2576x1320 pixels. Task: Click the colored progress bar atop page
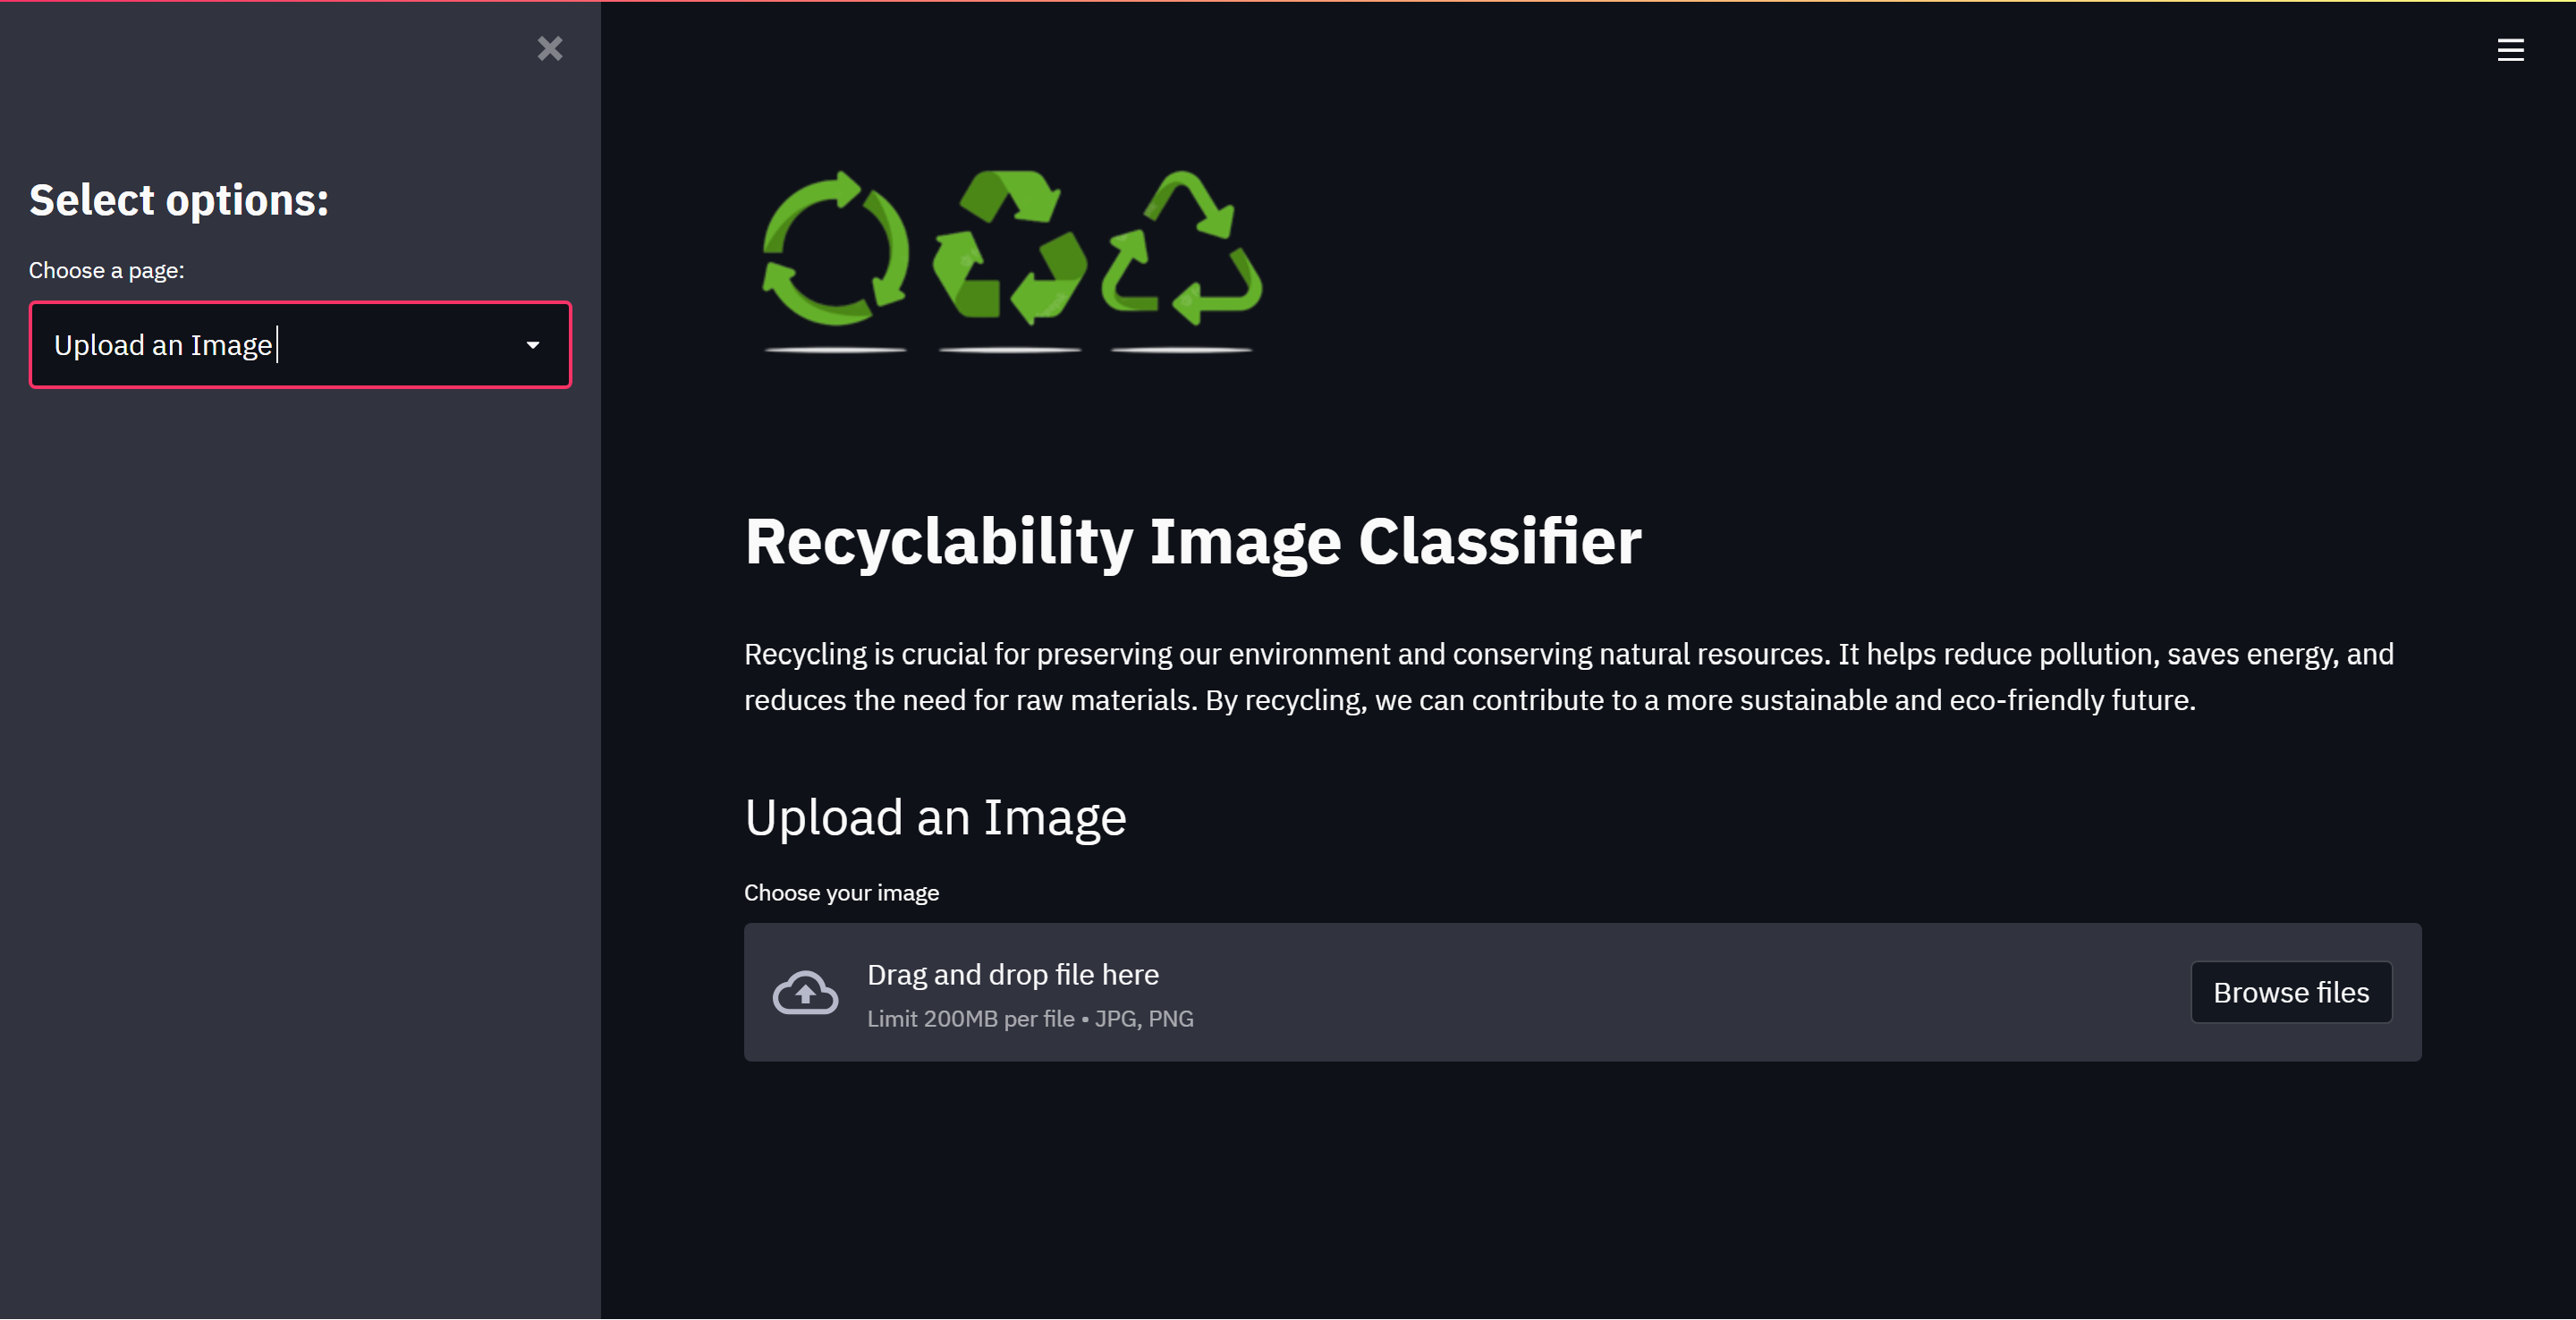pyautogui.click(x=1288, y=1)
